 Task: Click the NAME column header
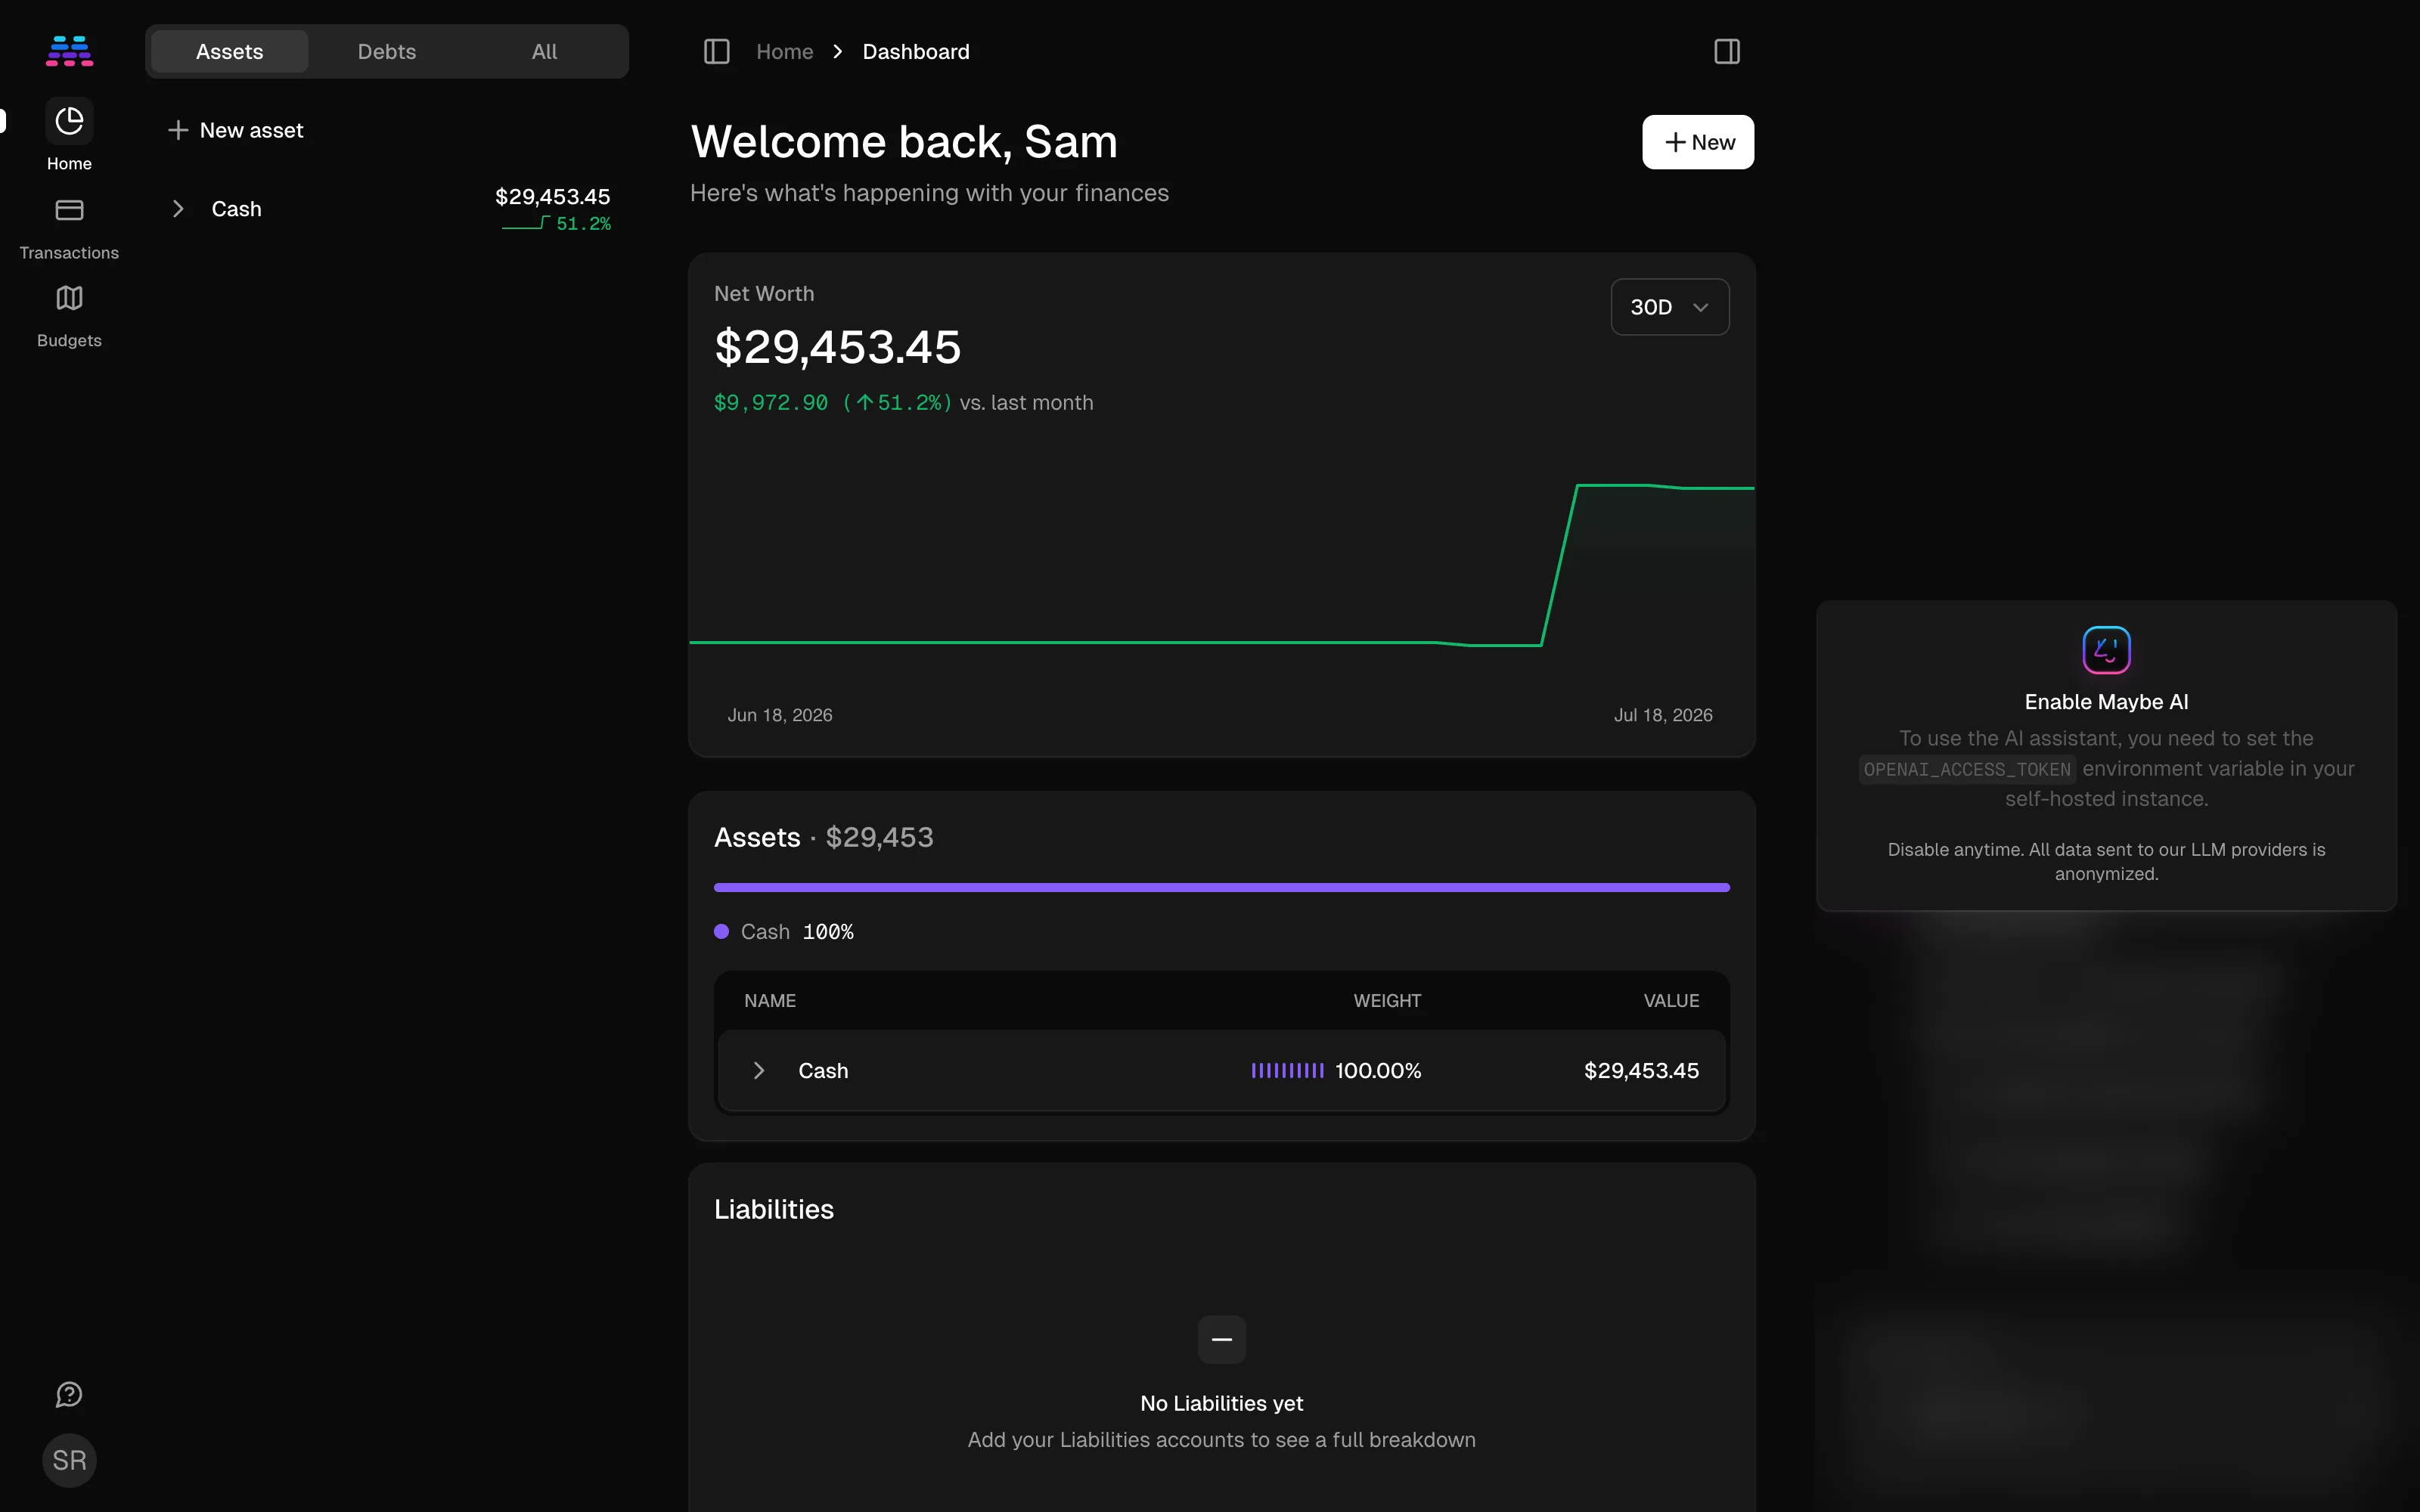click(770, 1001)
